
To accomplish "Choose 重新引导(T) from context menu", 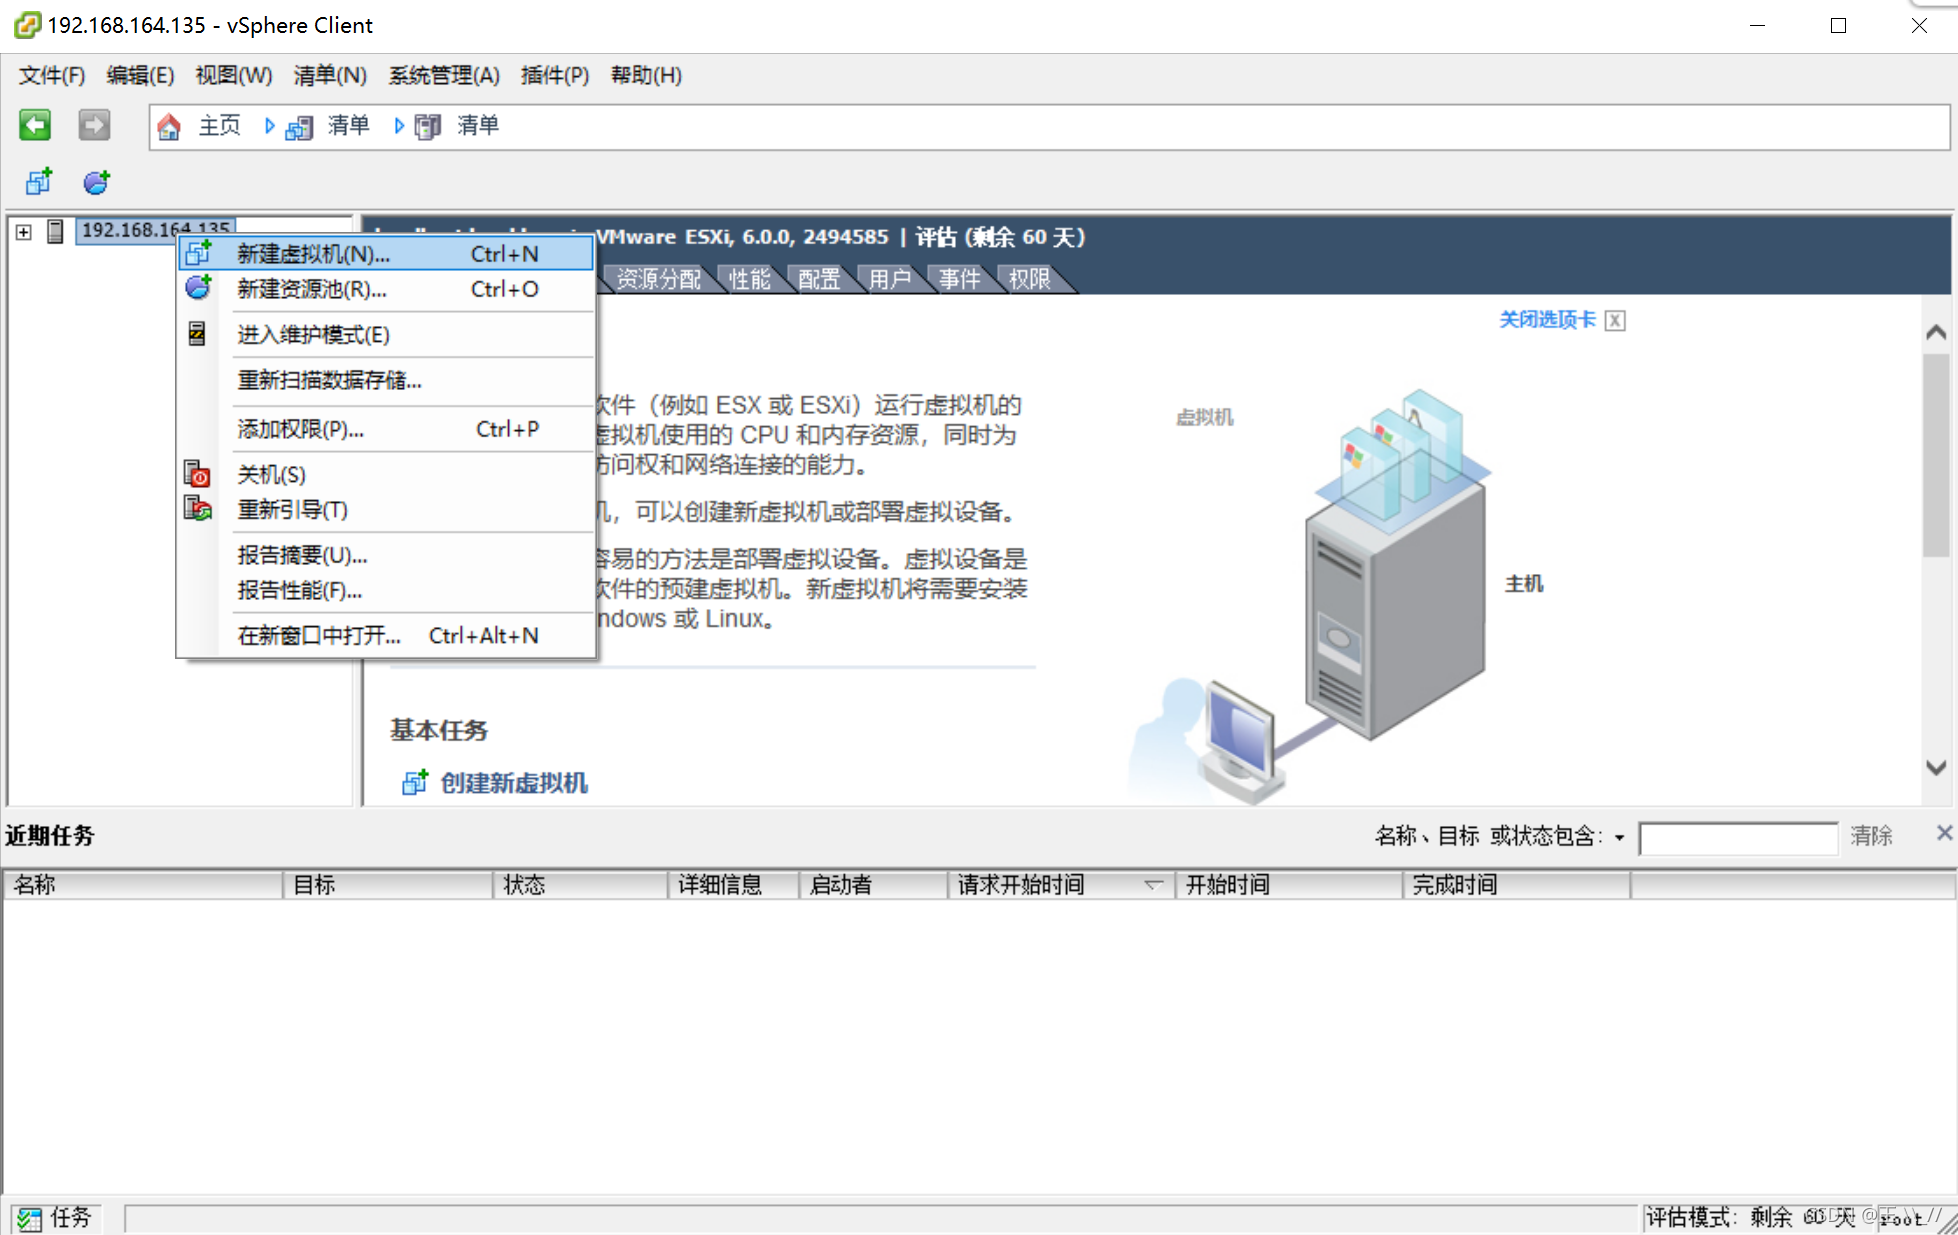I will click(386, 510).
